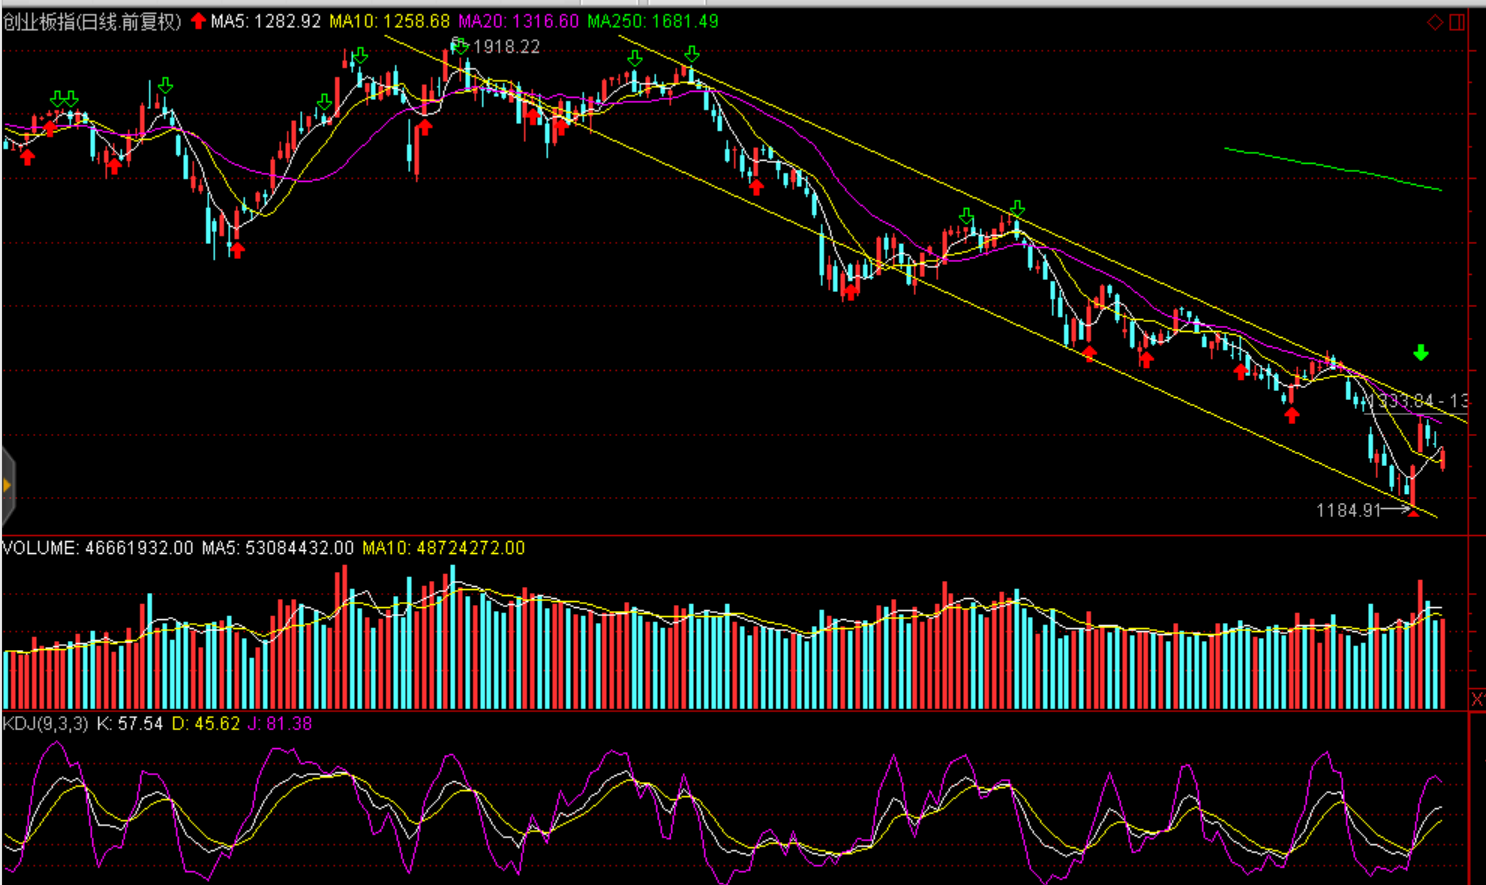
Task: Click the MA250: 1681.49 label
Action: click(x=652, y=21)
